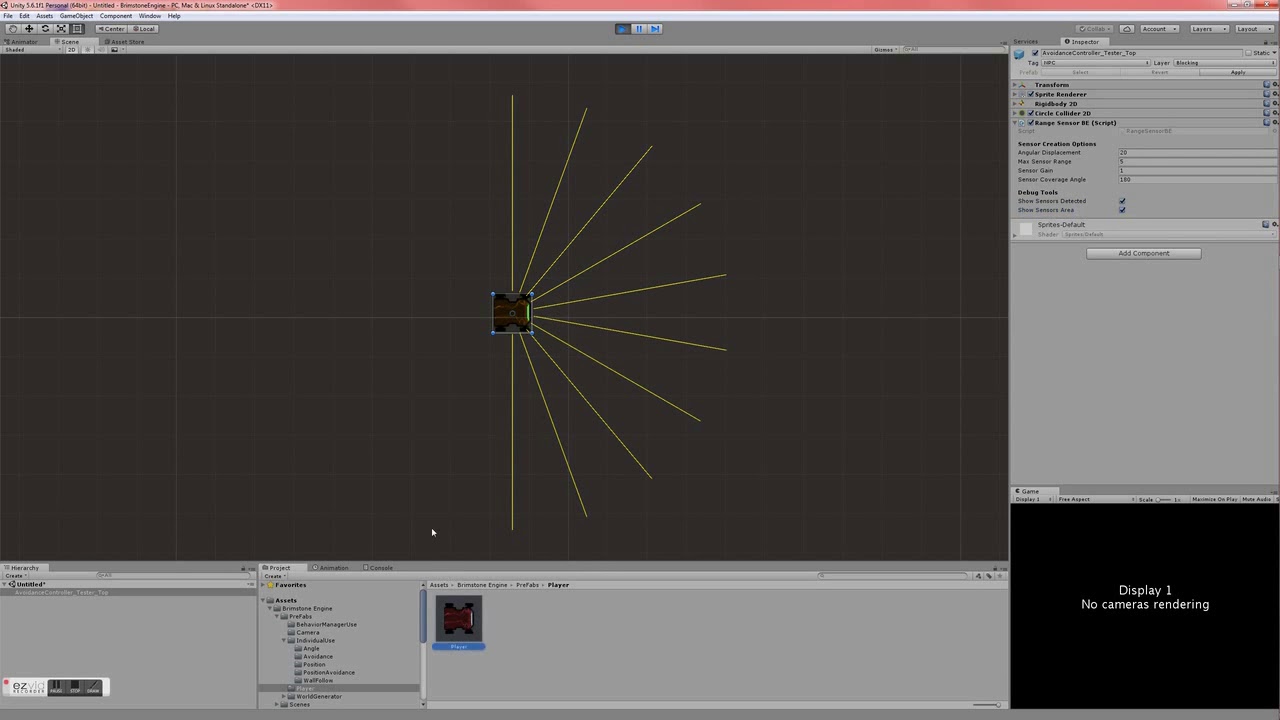This screenshot has height=720, width=1280.
Task: Click ezvid recorder DRAW button
Action: [93, 687]
